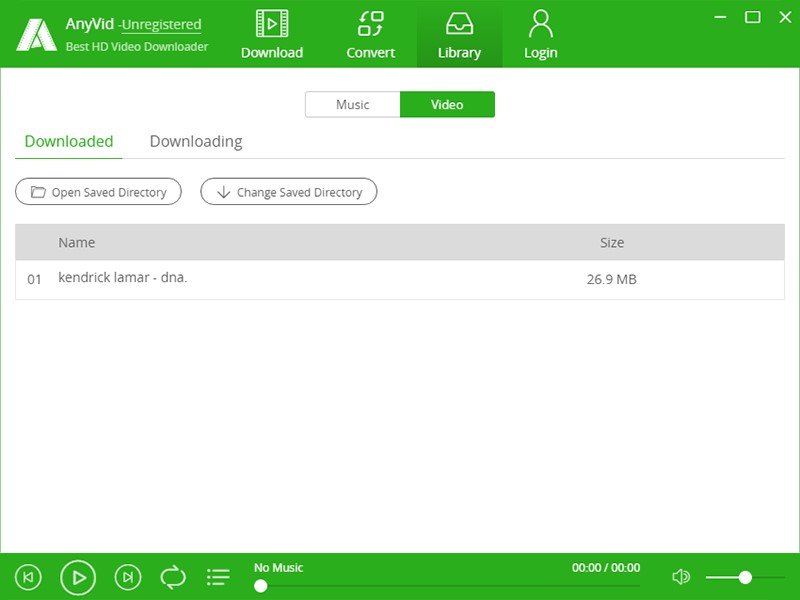
Task: Open the Login page
Action: click(540, 34)
